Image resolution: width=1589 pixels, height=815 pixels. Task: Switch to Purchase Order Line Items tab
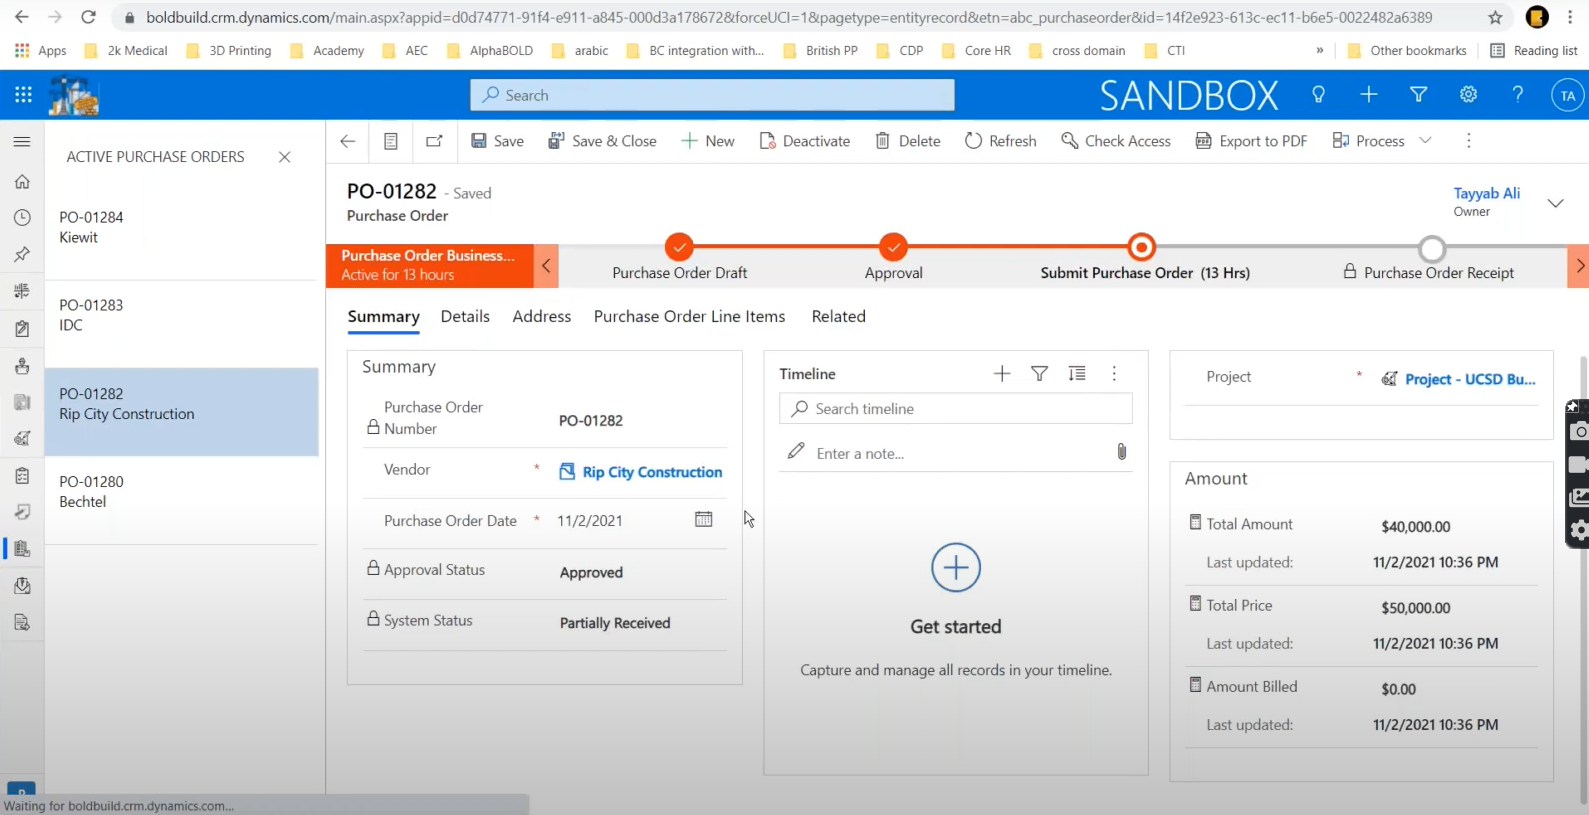[689, 316]
